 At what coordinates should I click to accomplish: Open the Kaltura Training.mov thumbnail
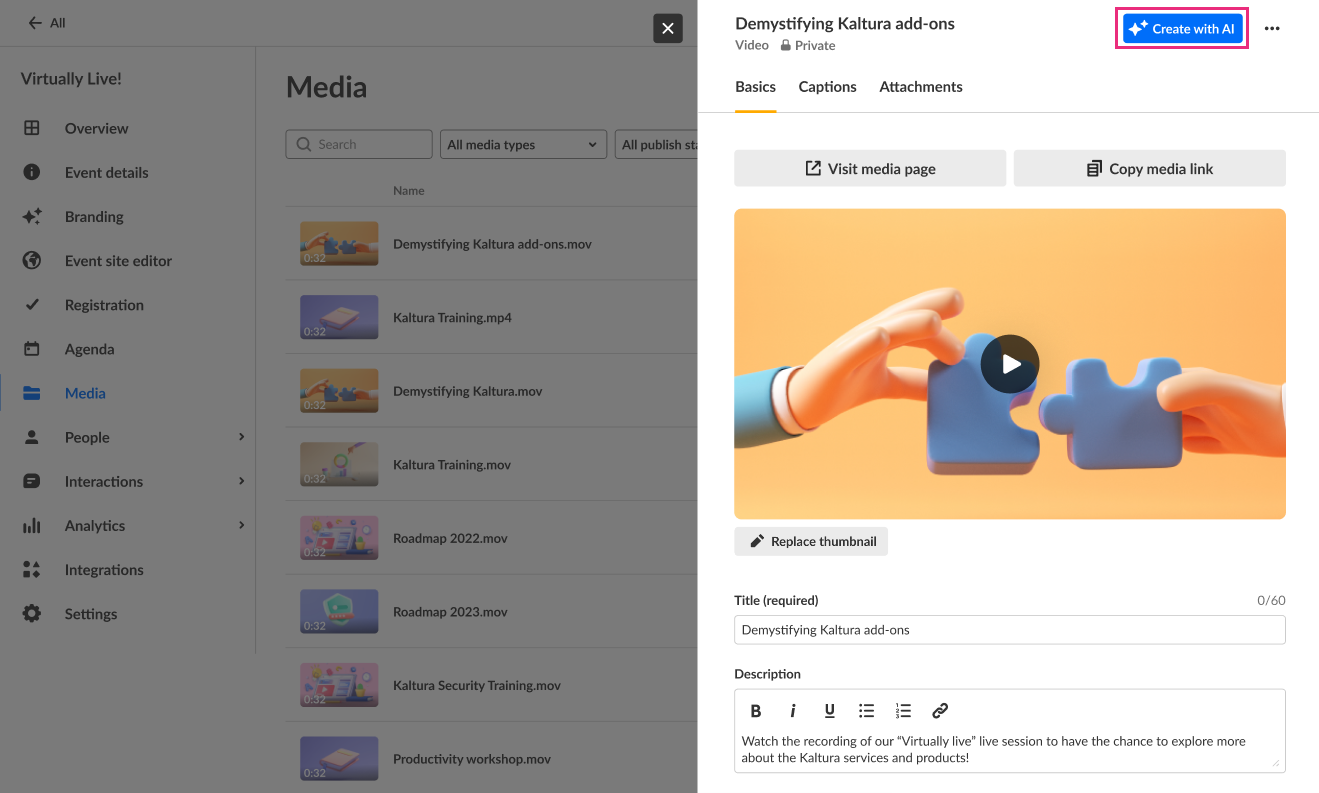[339, 464]
